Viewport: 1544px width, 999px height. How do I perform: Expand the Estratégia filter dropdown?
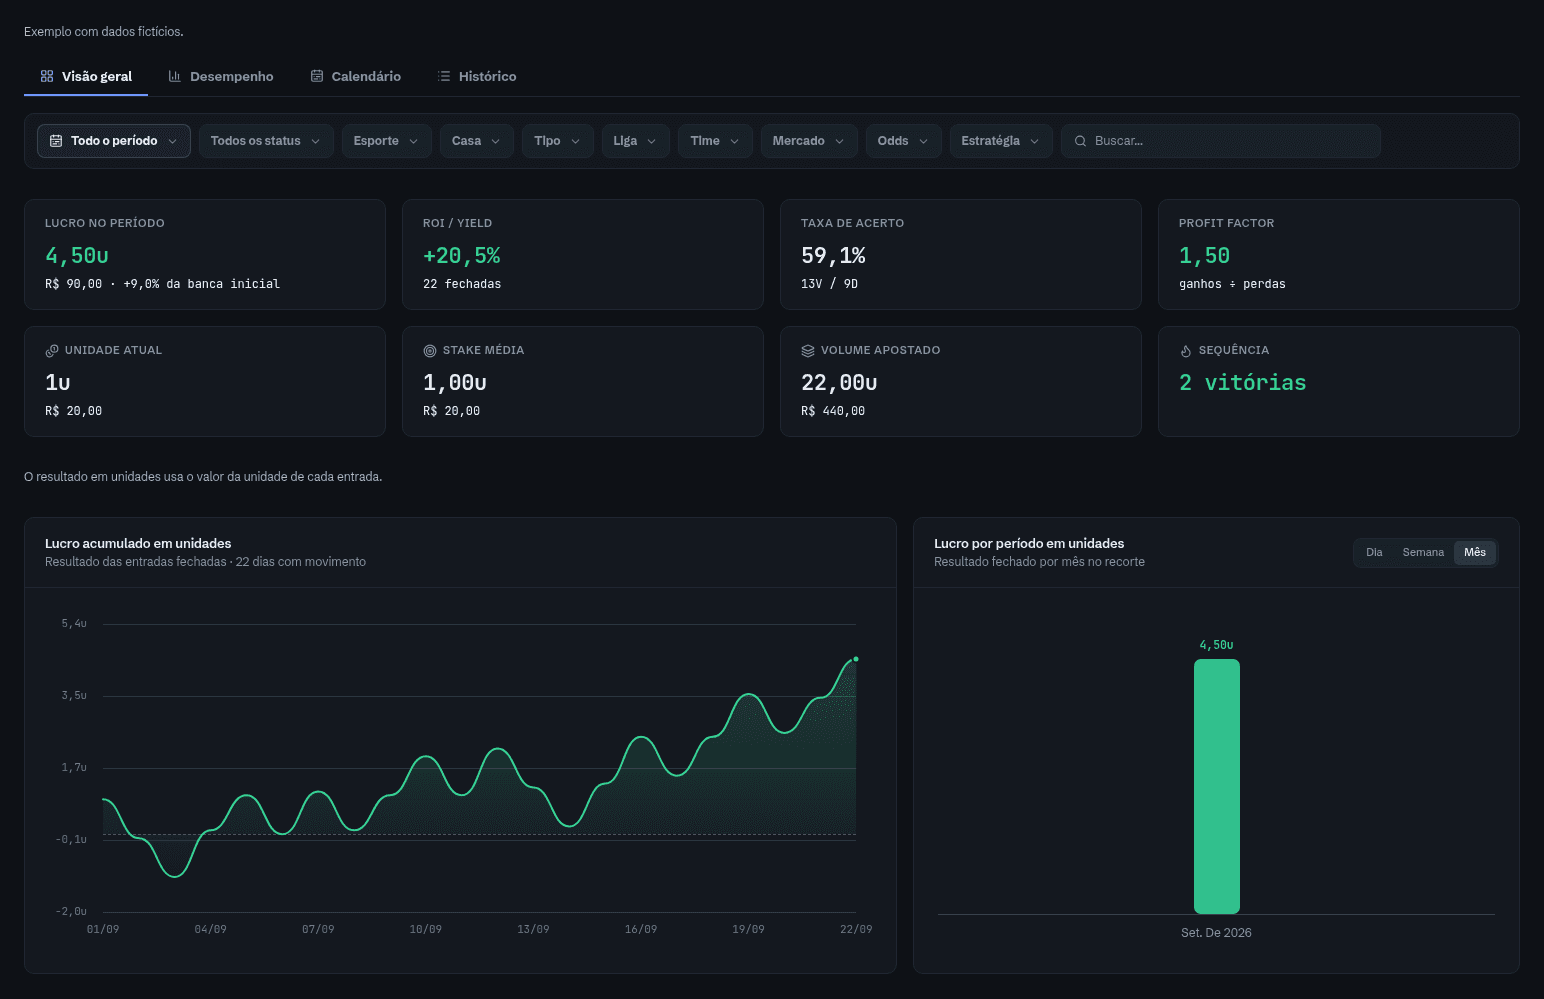click(1001, 141)
